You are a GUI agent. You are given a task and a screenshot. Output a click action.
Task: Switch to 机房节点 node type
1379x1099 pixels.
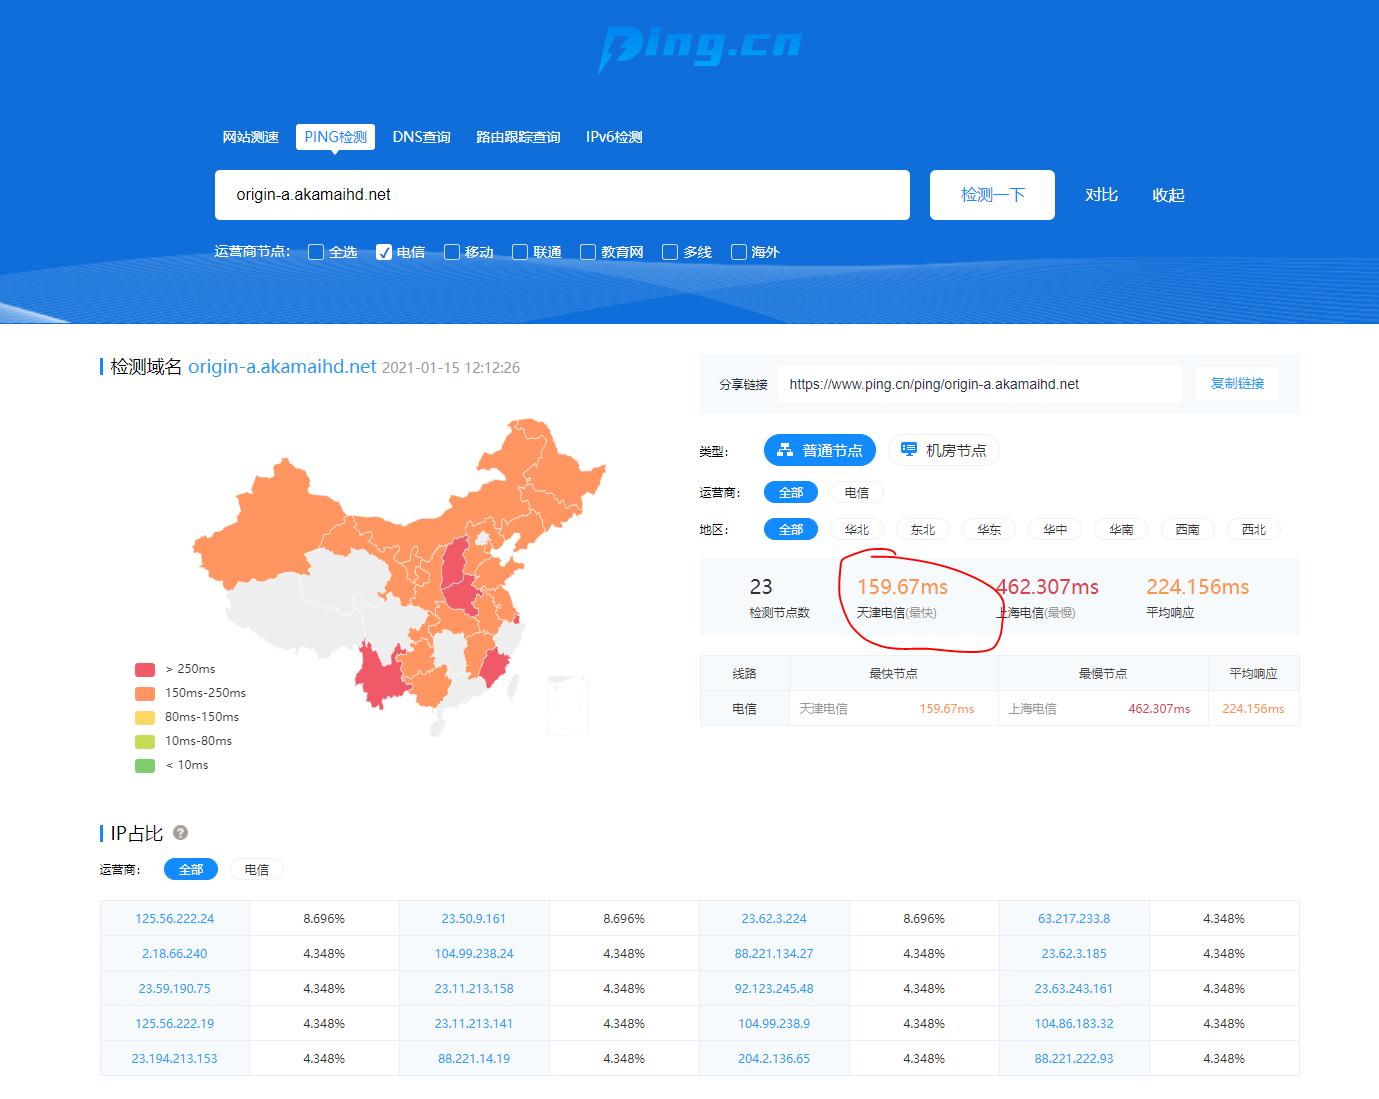click(944, 450)
